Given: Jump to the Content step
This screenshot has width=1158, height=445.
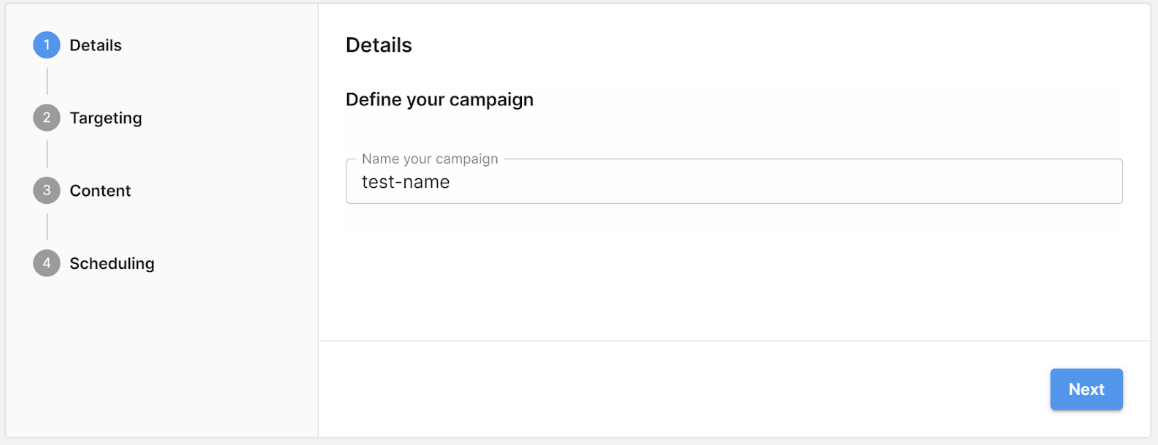Looking at the screenshot, I should click(100, 190).
